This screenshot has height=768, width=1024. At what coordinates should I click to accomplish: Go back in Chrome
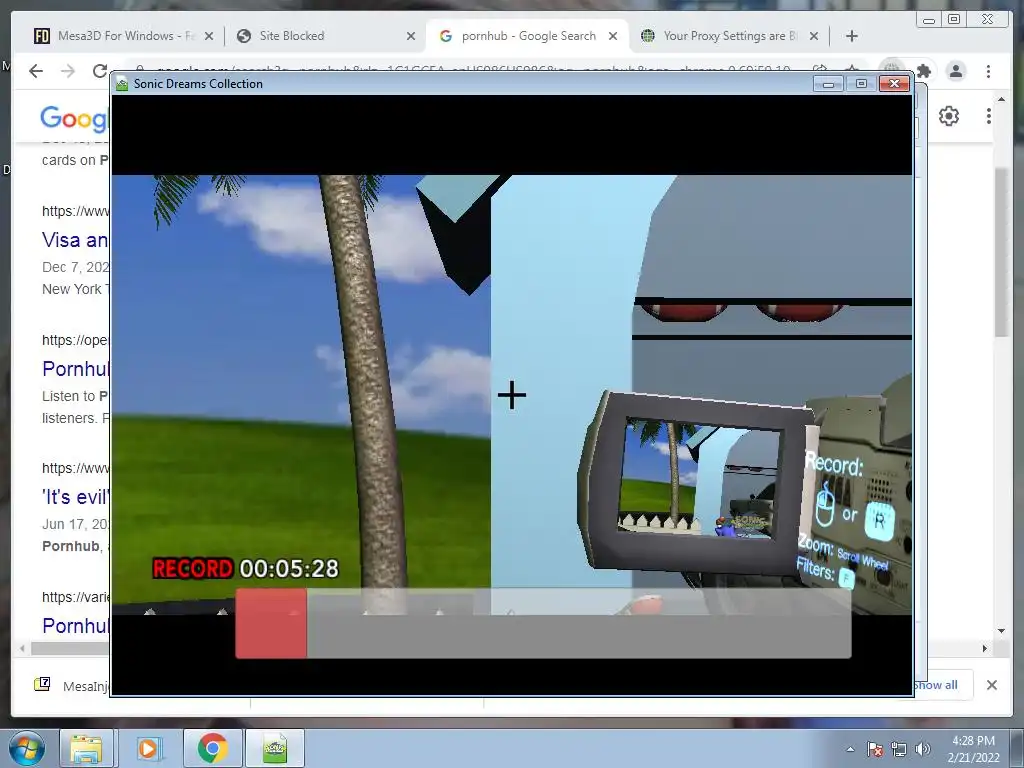pyautogui.click(x=36, y=71)
